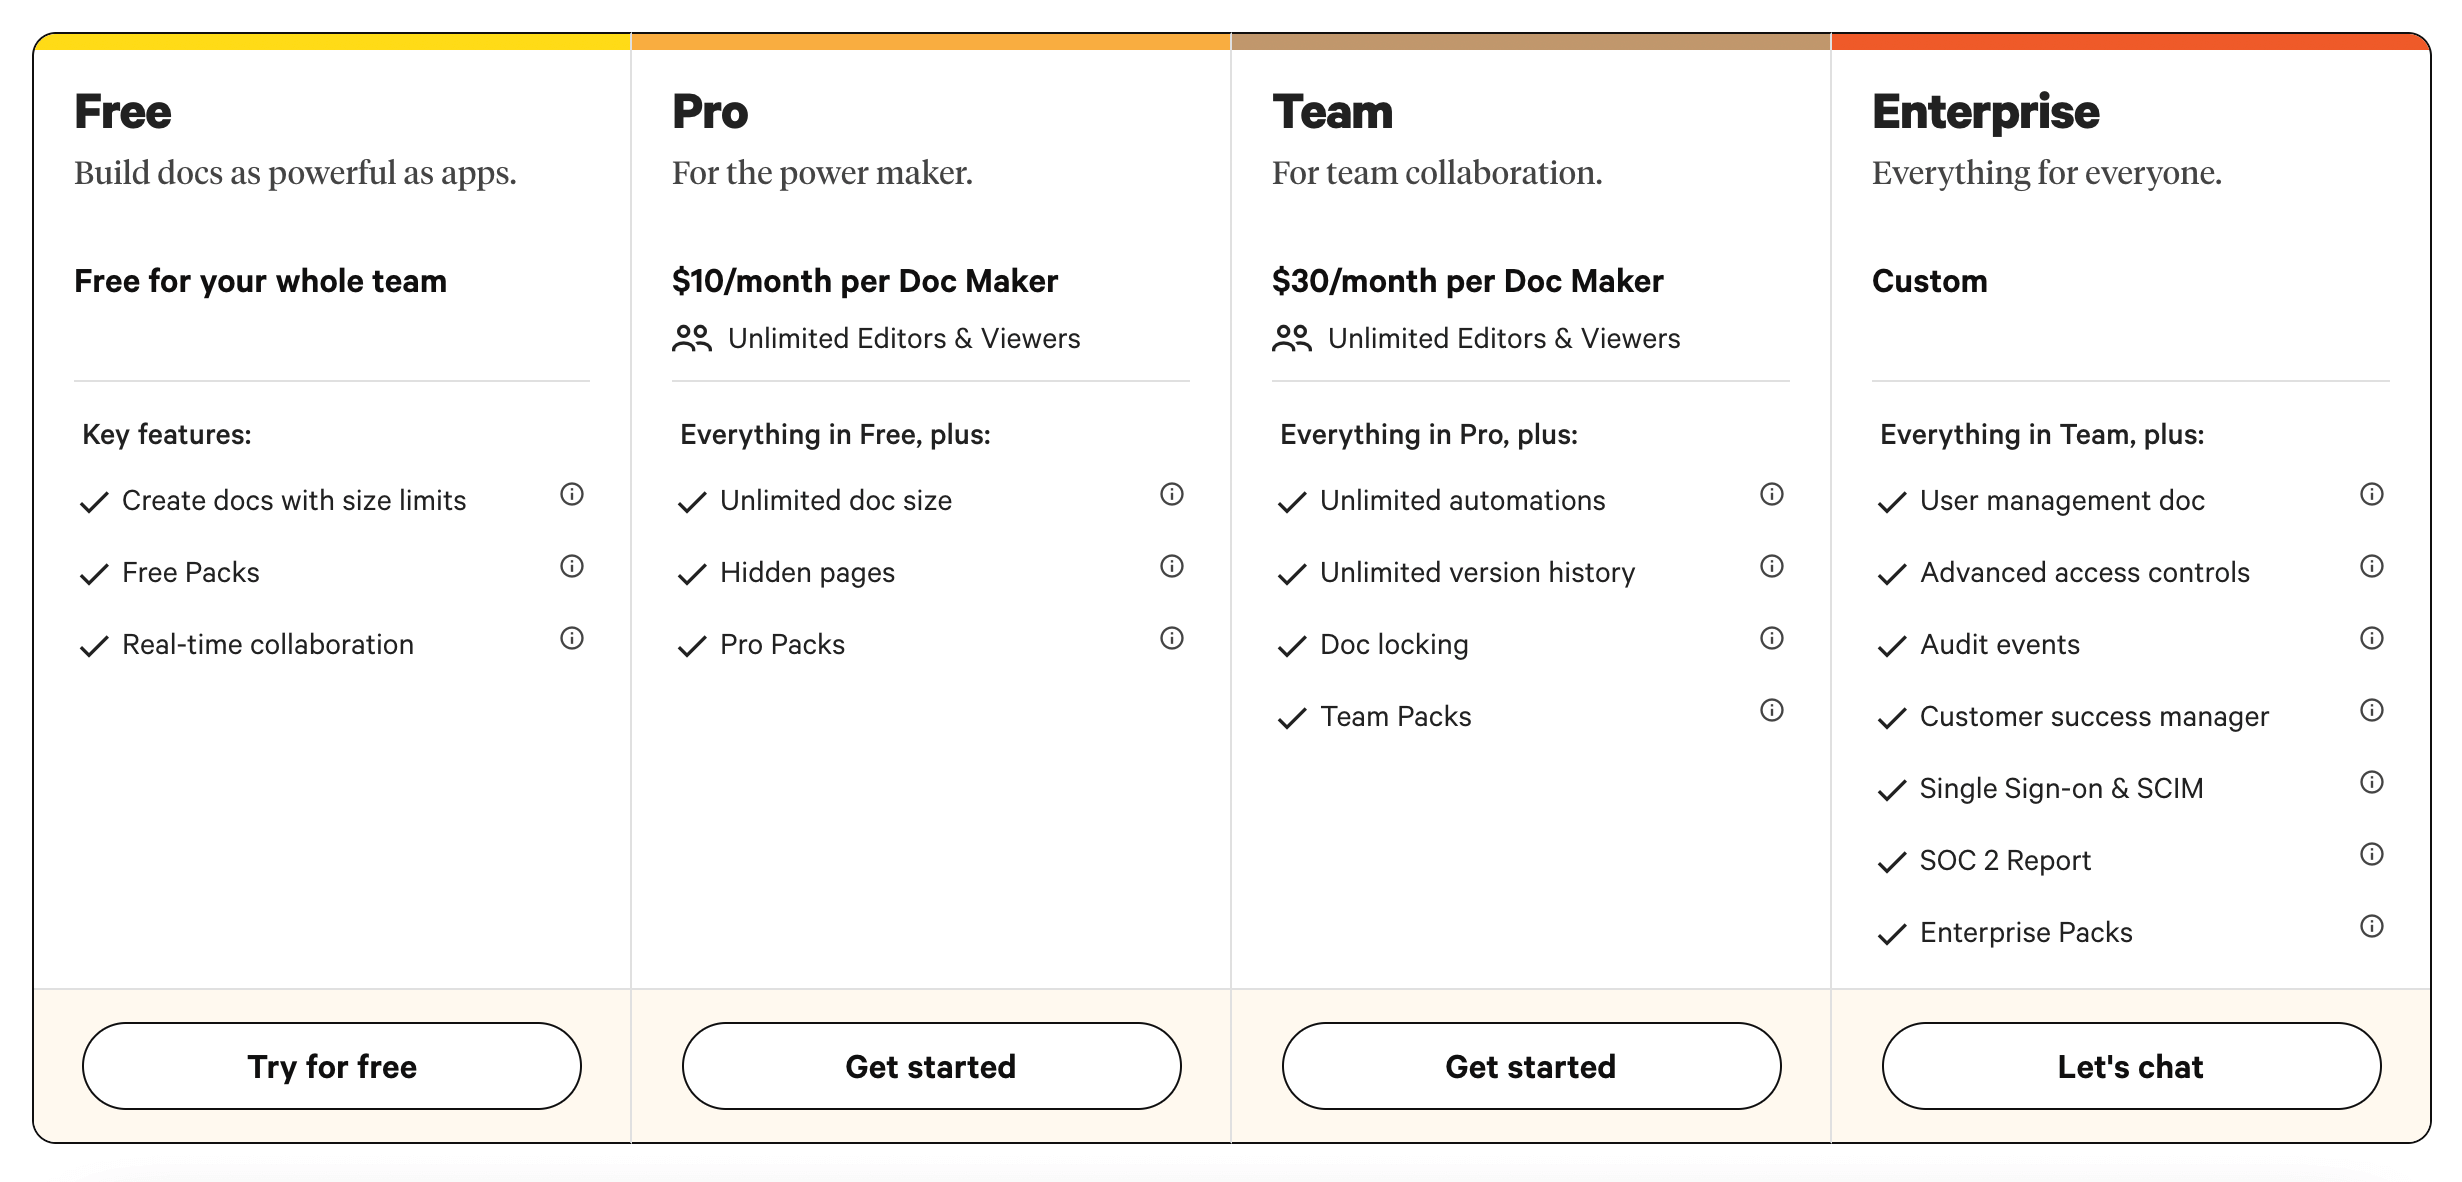Click the info icon beside Hidden pages
This screenshot has height=1182, width=2462.
tap(1171, 568)
